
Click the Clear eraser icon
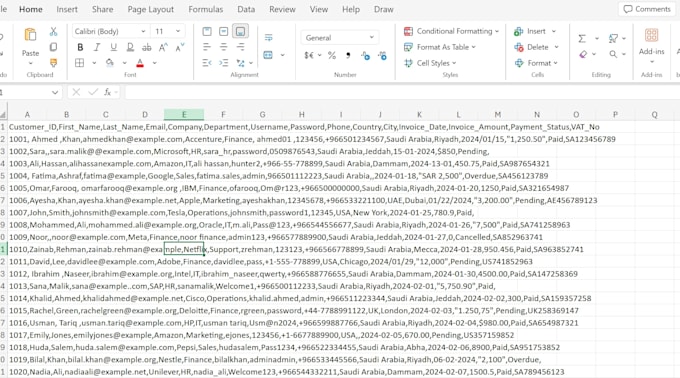[583, 54]
